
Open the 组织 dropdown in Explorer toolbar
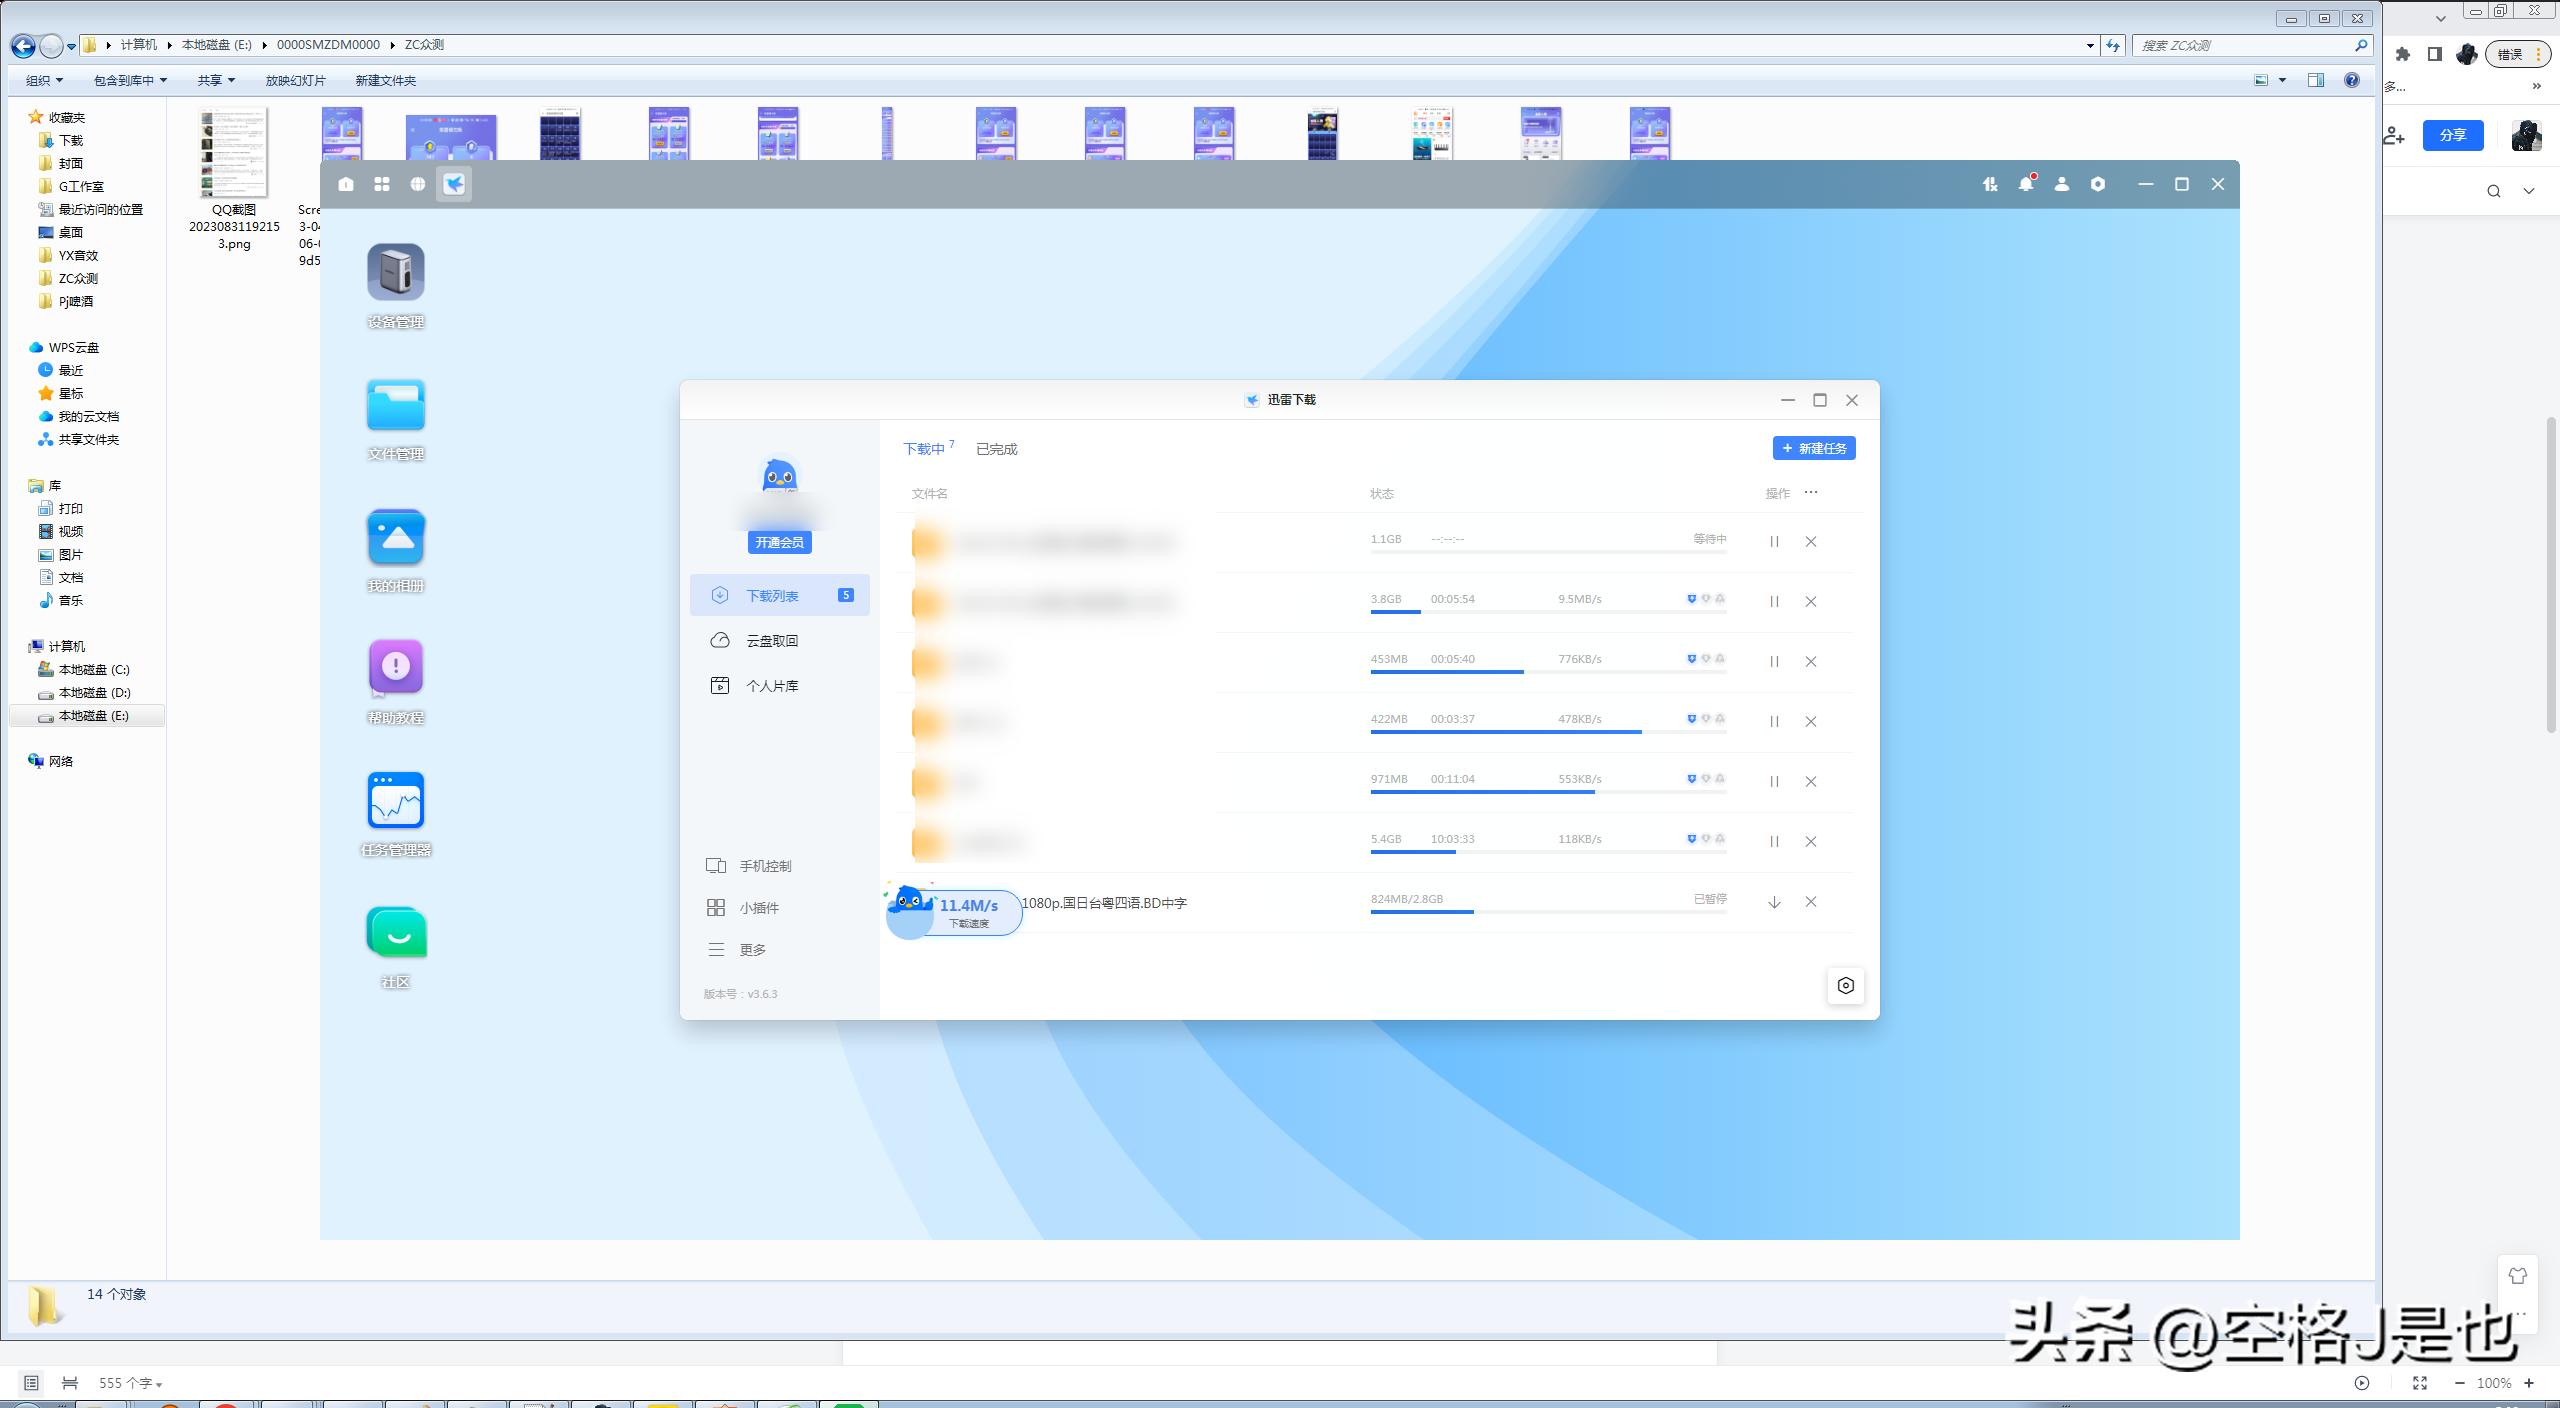tap(44, 80)
